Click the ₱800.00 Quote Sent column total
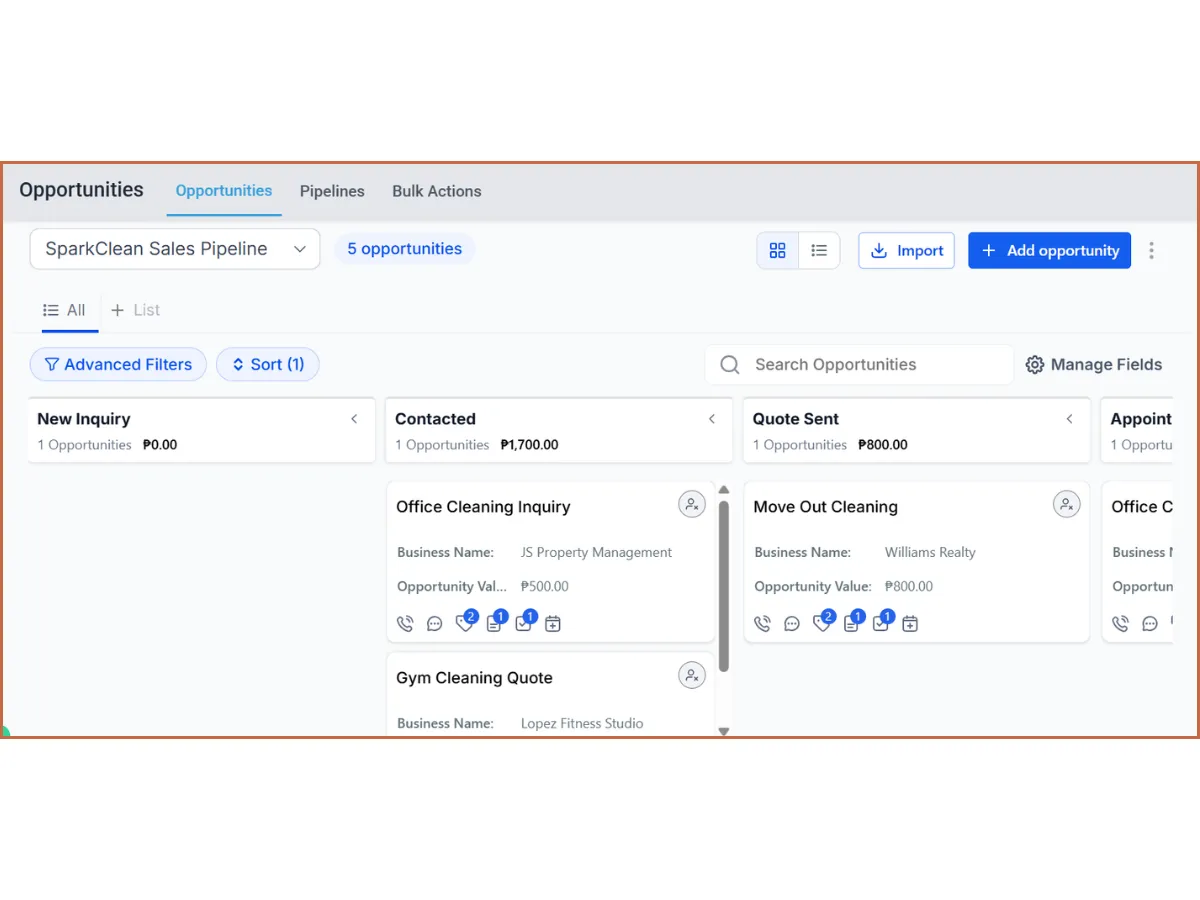Image resolution: width=1200 pixels, height=900 pixels. 883,445
